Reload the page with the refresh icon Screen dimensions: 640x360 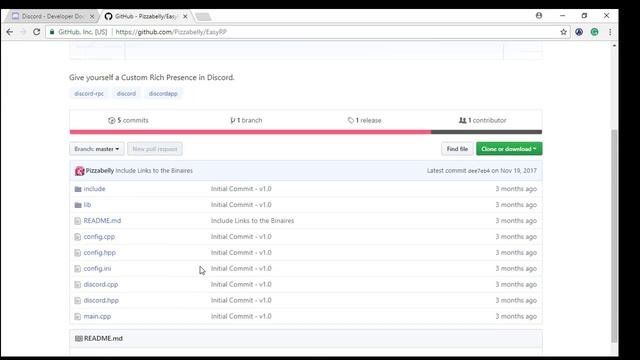coord(36,32)
